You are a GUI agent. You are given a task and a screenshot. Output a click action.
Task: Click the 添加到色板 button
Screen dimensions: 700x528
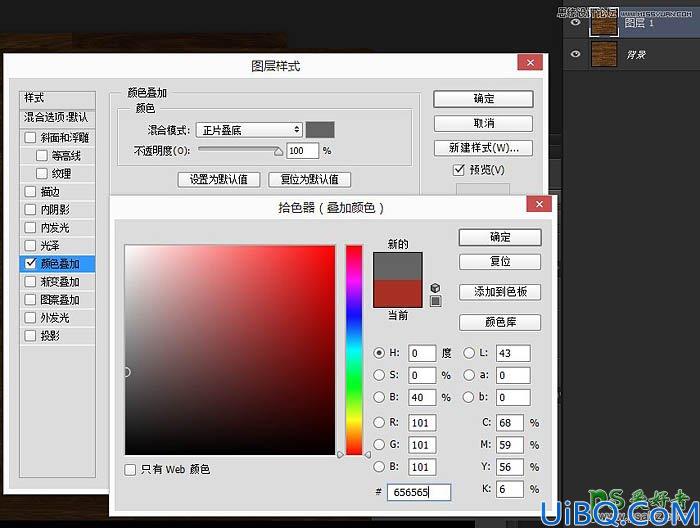[x=500, y=292]
